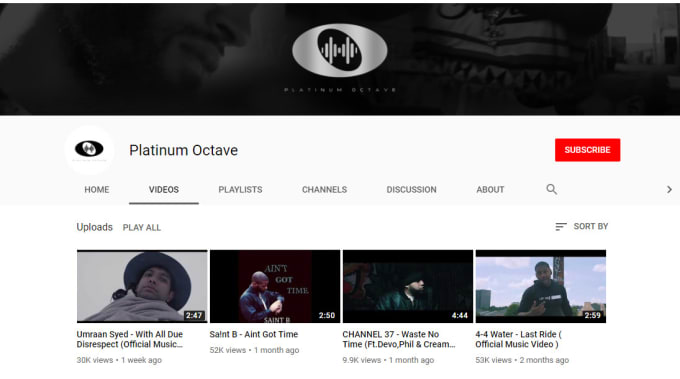Open CHANNEL 37 - Waste No Time title

click(x=399, y=339)
